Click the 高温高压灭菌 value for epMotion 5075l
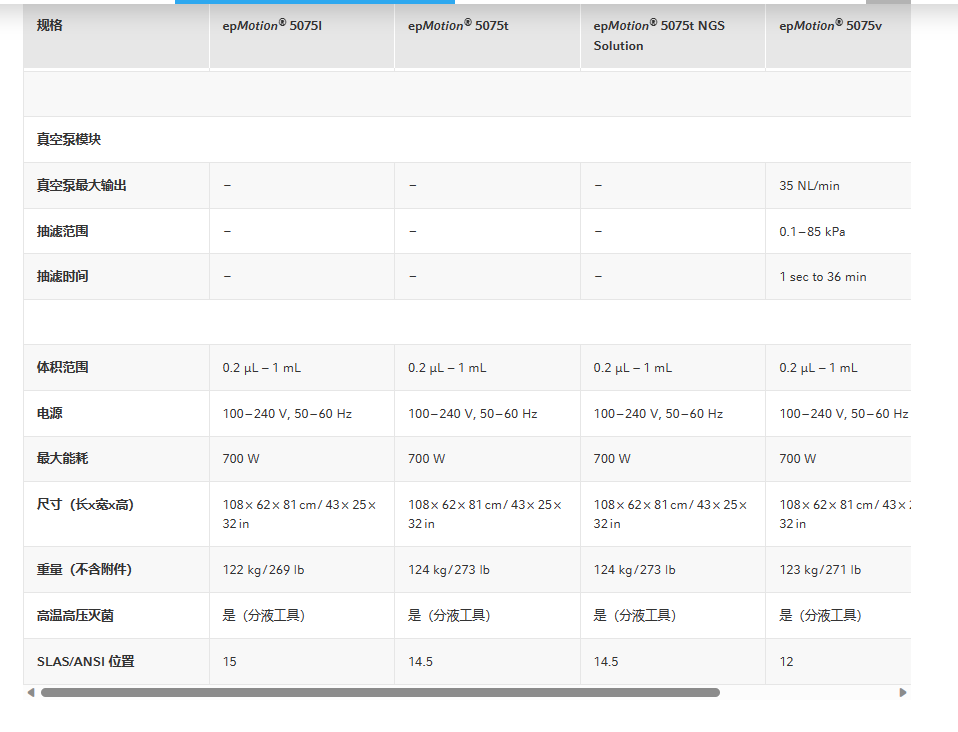958x732 pixels. tap(264, 615)
